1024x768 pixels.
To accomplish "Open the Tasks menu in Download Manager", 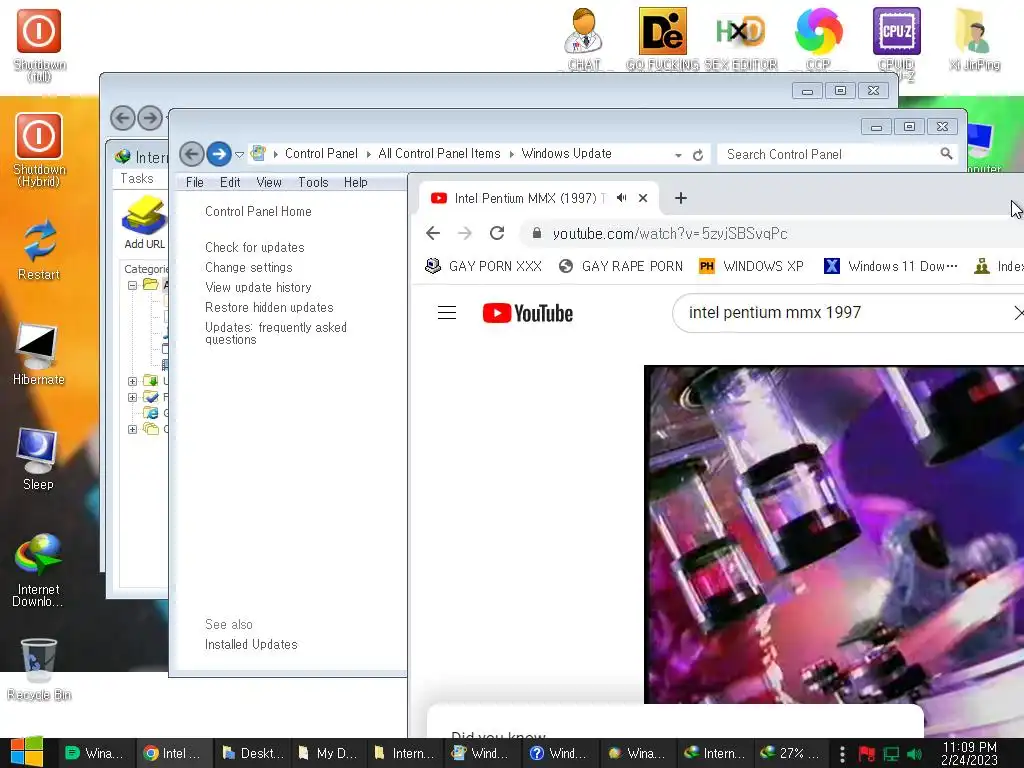I will 136,178.
